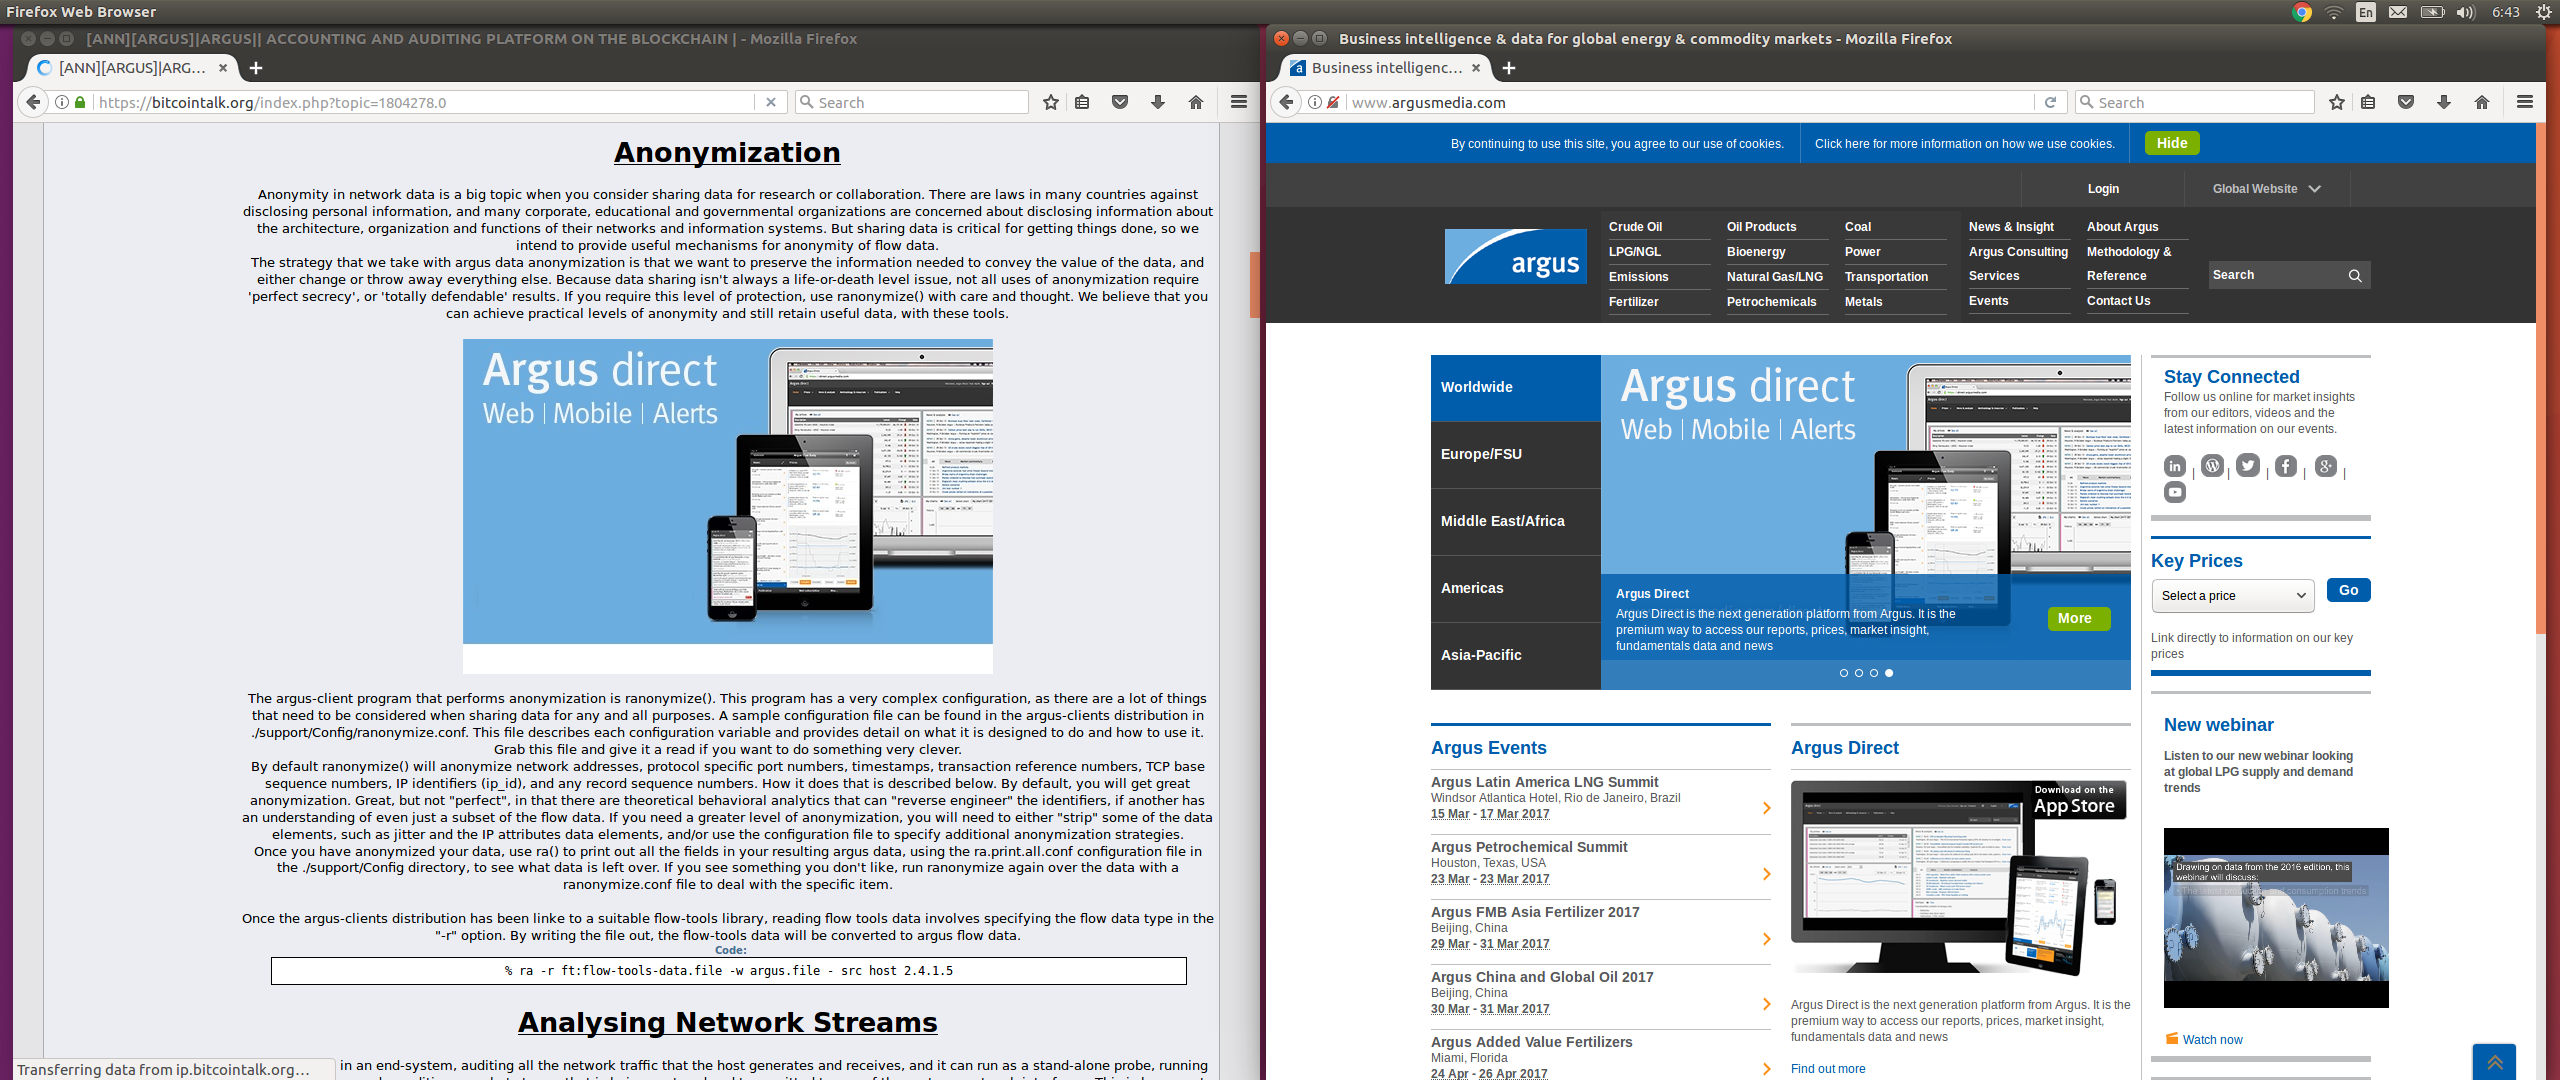The height and width of the screenshot is (1080, 2560).
Task: Click bitcointalk window vertical scrollbar thumb
Action: [x=1254, y=285]
